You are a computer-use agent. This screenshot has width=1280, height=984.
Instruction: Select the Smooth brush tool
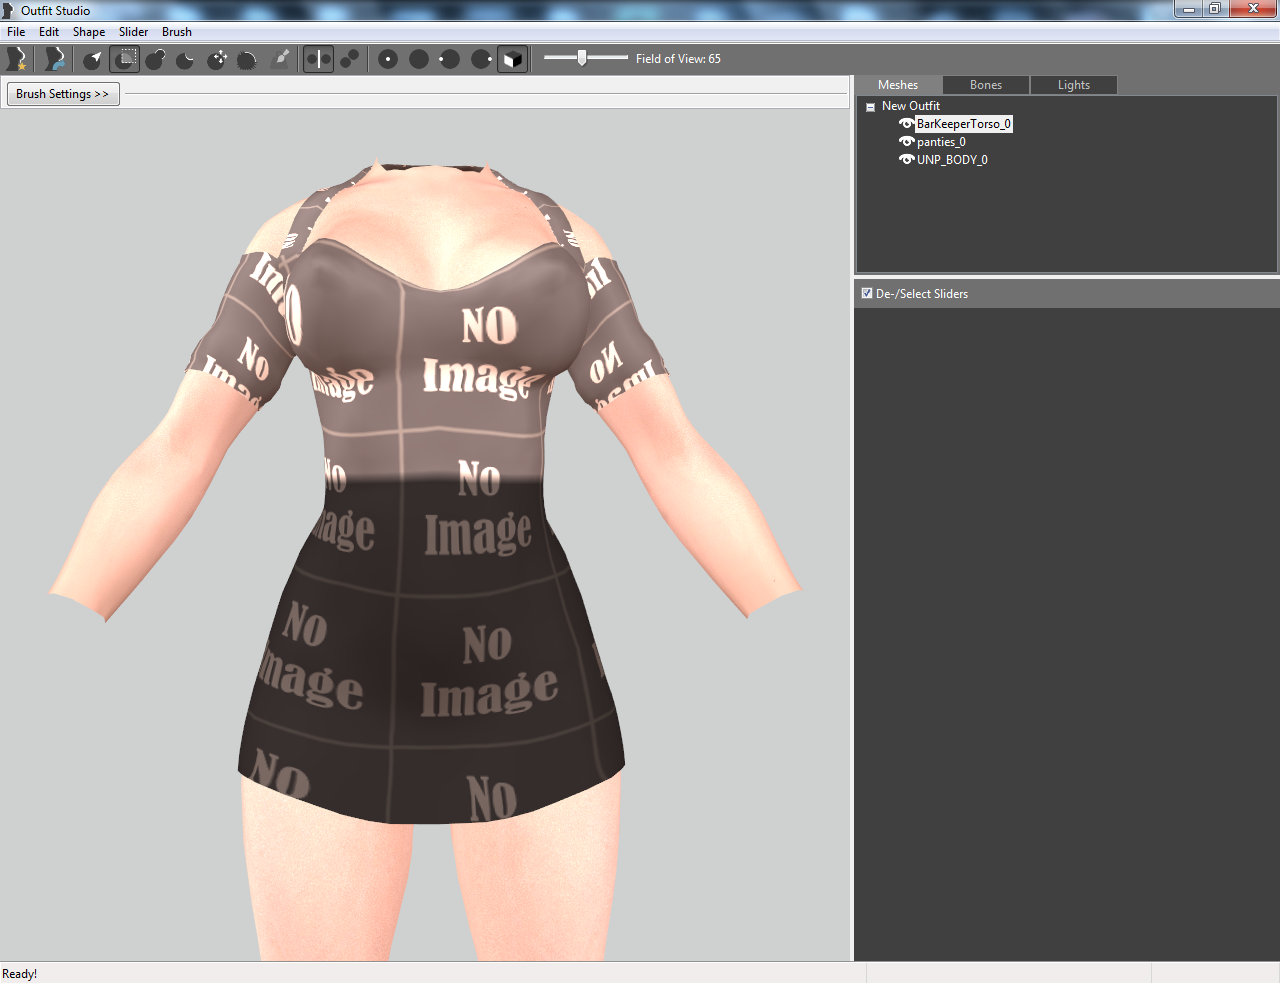(x=247, y=58)
